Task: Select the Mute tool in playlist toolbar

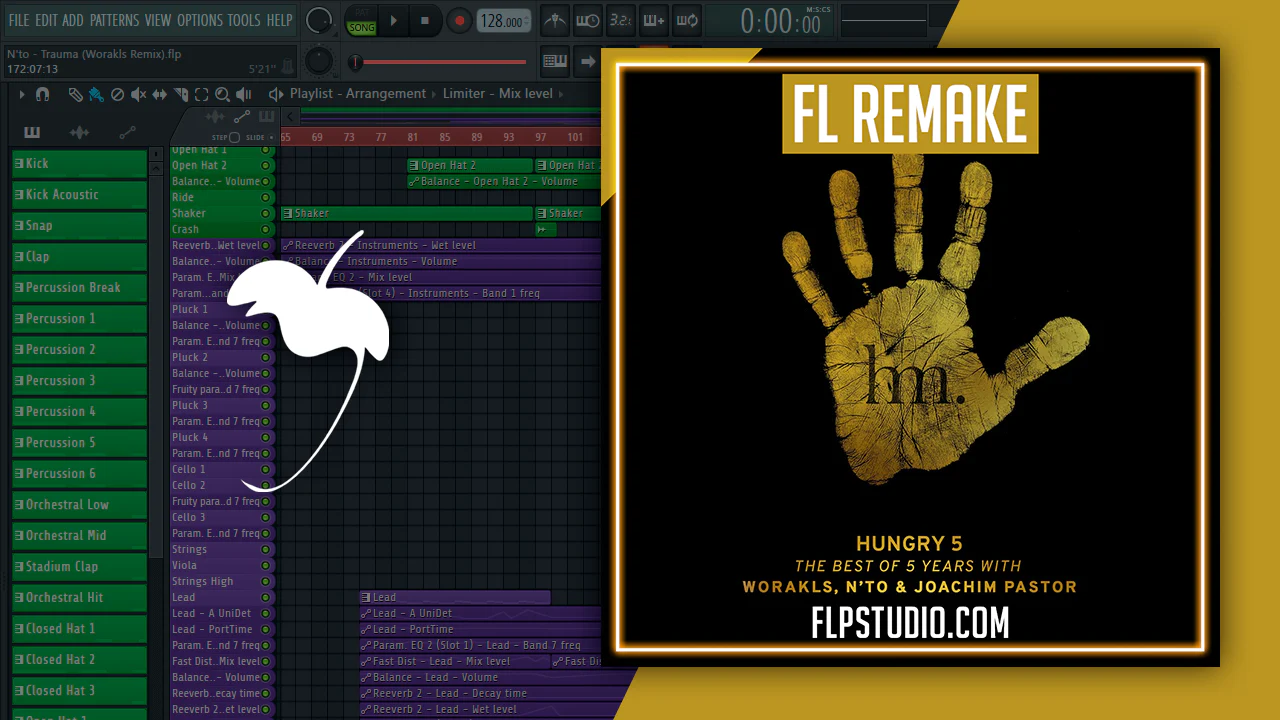Action: coord(138,94)
